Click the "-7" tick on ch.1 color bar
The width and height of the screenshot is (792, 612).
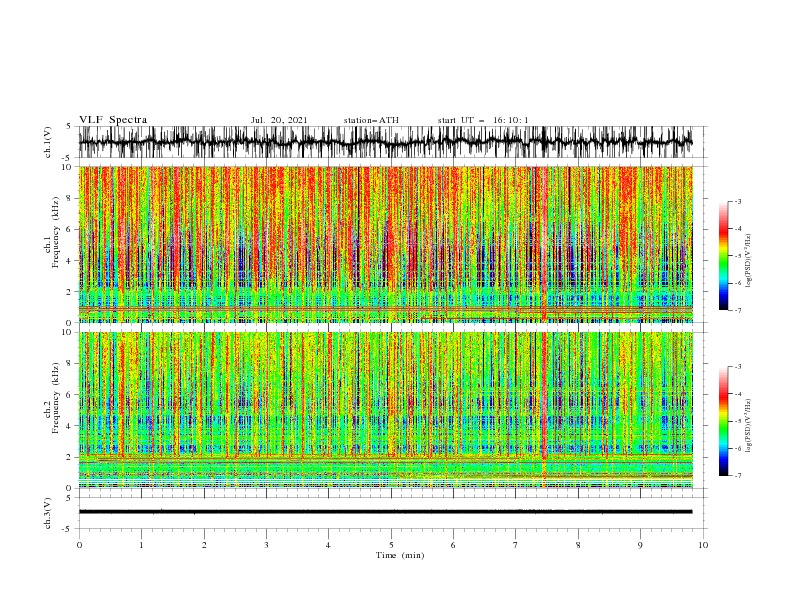tap(738, 311)
